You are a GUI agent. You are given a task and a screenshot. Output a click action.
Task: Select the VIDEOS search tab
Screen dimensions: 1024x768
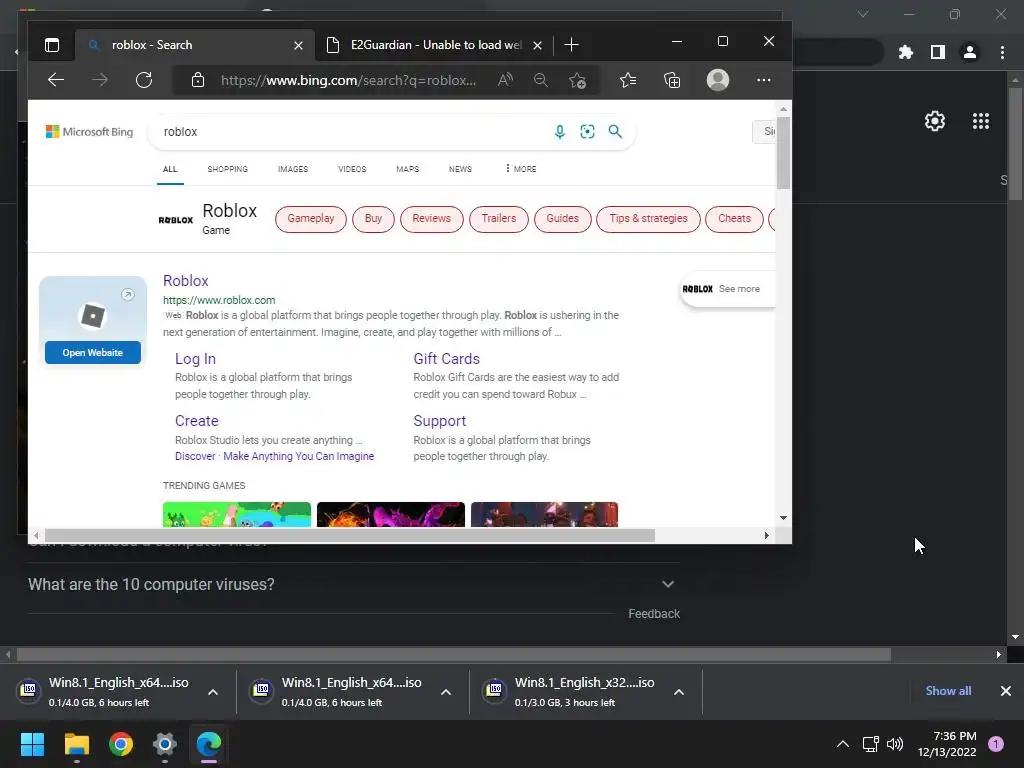tap(352, 169)
